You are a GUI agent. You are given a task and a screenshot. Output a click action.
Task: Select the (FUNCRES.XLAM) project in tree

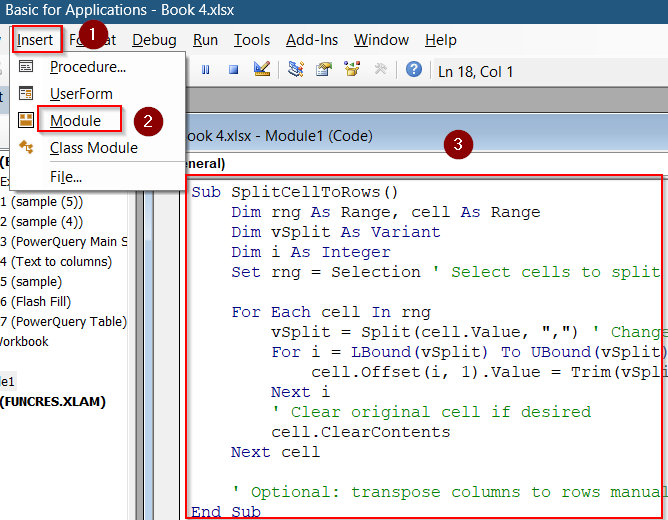coord(53,402)
